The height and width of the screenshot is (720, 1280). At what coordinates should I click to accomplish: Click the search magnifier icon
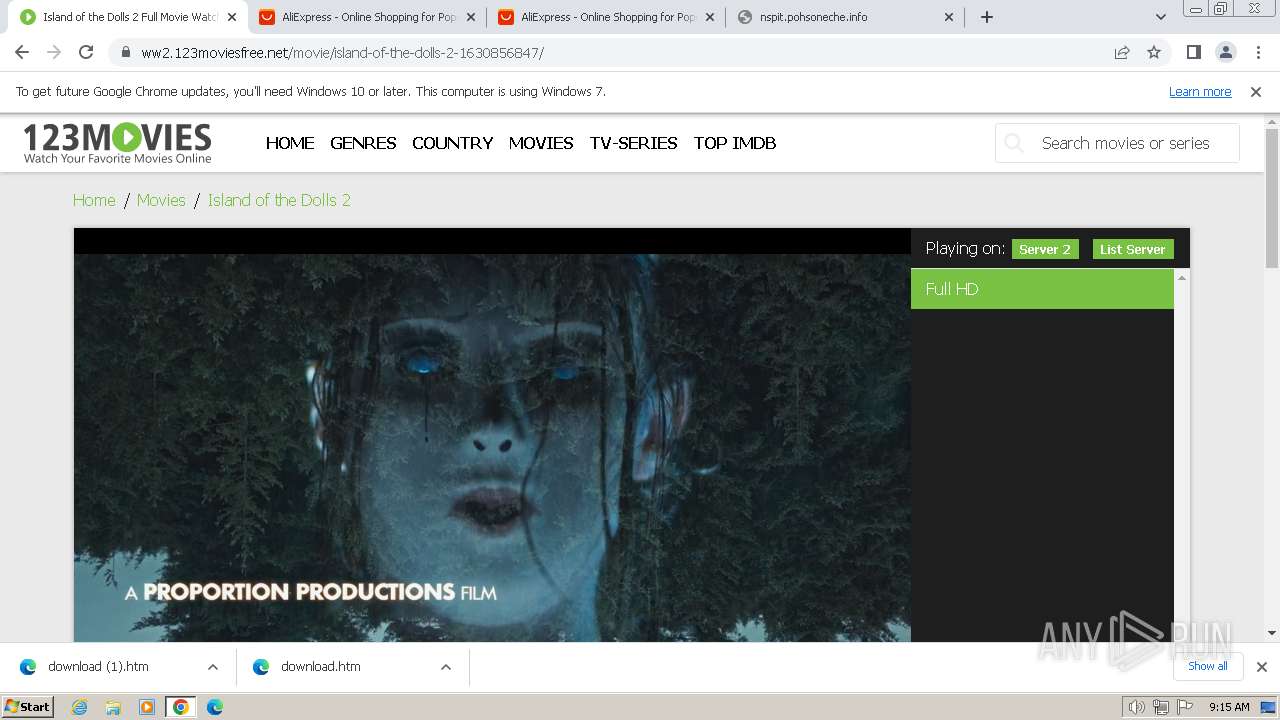[x=1014, y=143]
